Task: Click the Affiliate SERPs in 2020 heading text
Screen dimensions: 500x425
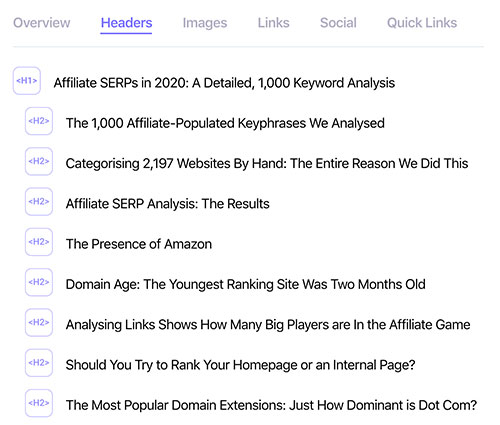Action: point(224,83)
